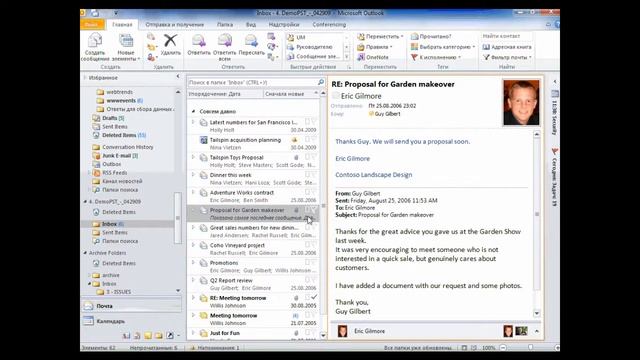Expand the Latest numbers for San Francisco conversation
The width and height of the screenshot is (640, 360).
point(193,122)
